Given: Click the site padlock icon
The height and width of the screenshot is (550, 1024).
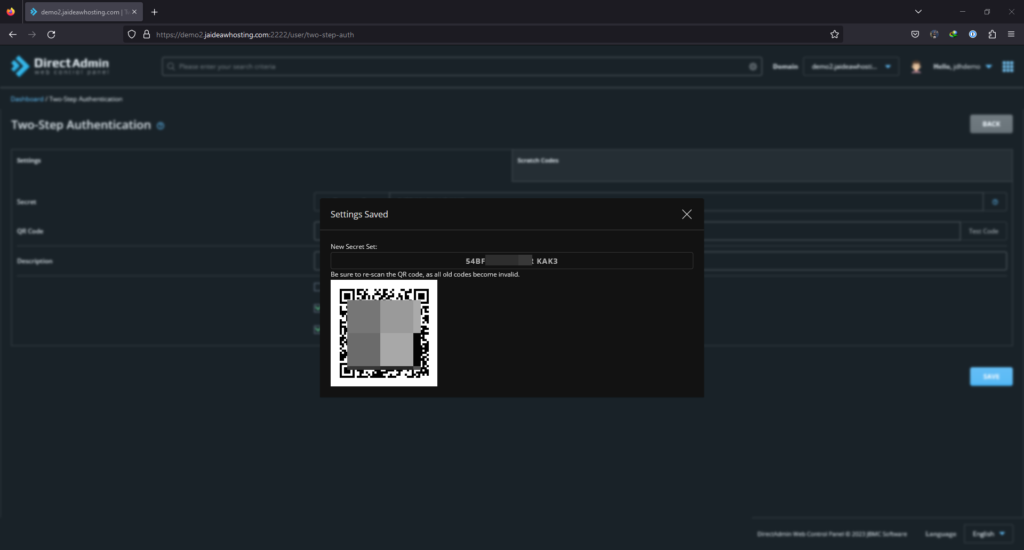Looking at the screenshot, I should tap(146, 35).
